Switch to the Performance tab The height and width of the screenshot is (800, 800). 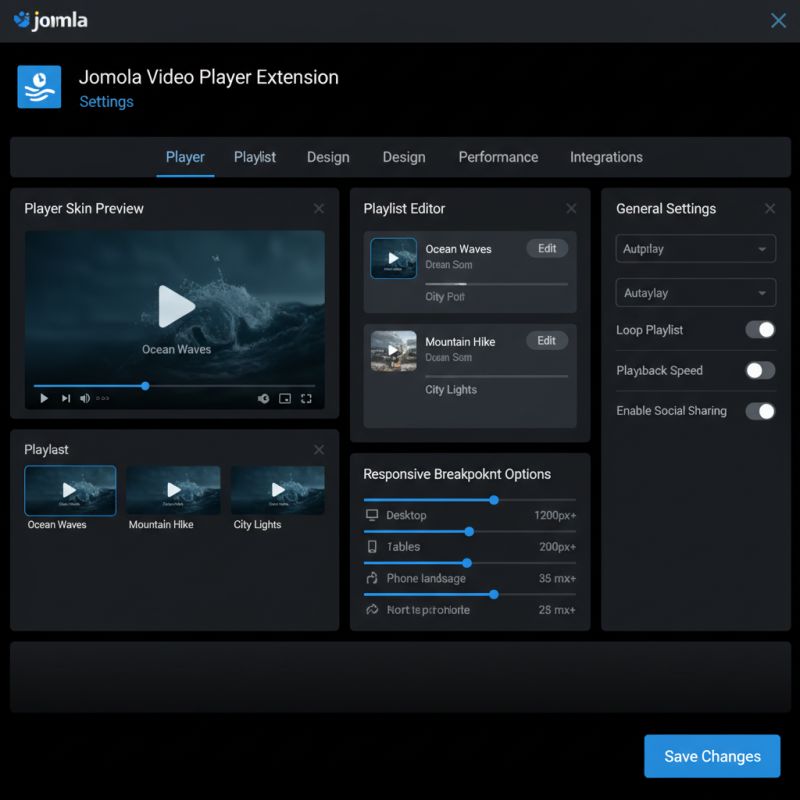pos(498,157)
